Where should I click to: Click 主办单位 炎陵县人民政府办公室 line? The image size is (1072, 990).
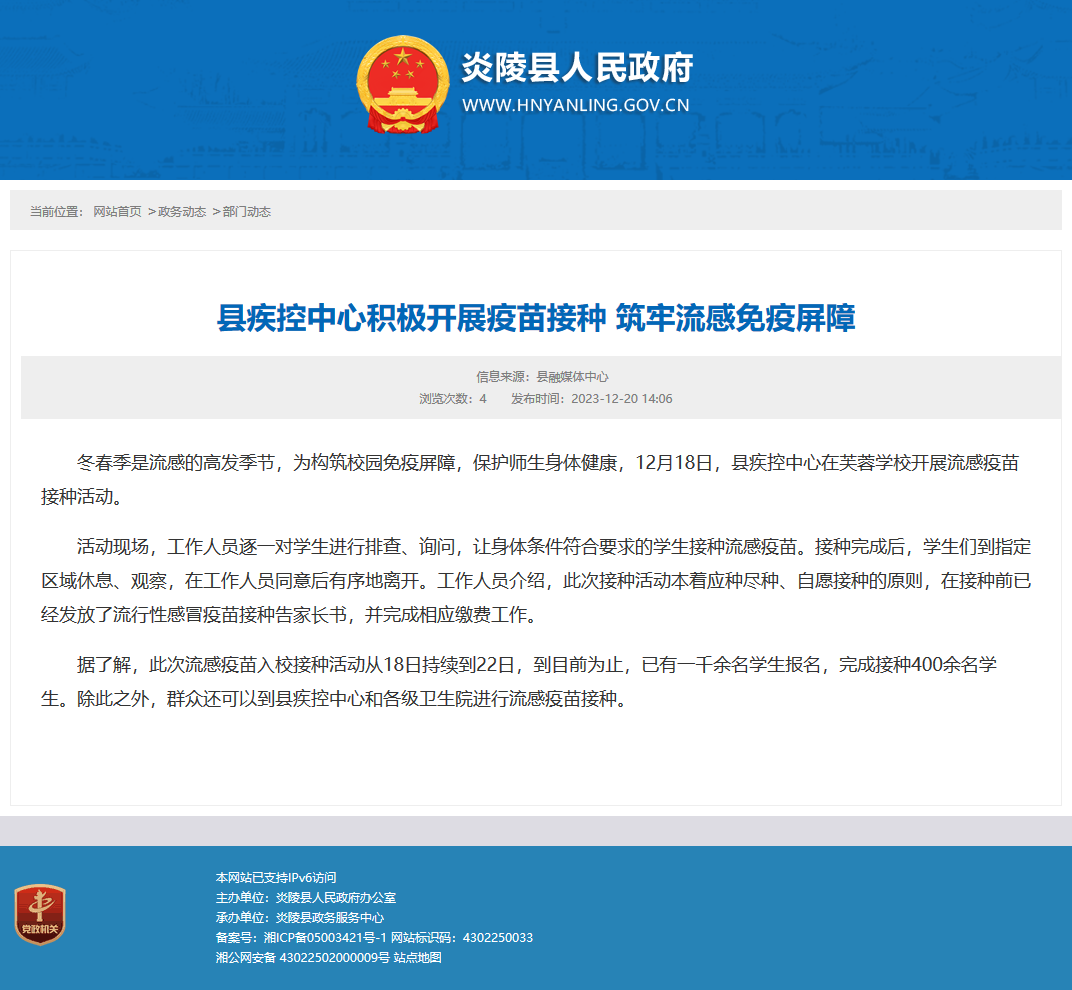tap(306, 898)
